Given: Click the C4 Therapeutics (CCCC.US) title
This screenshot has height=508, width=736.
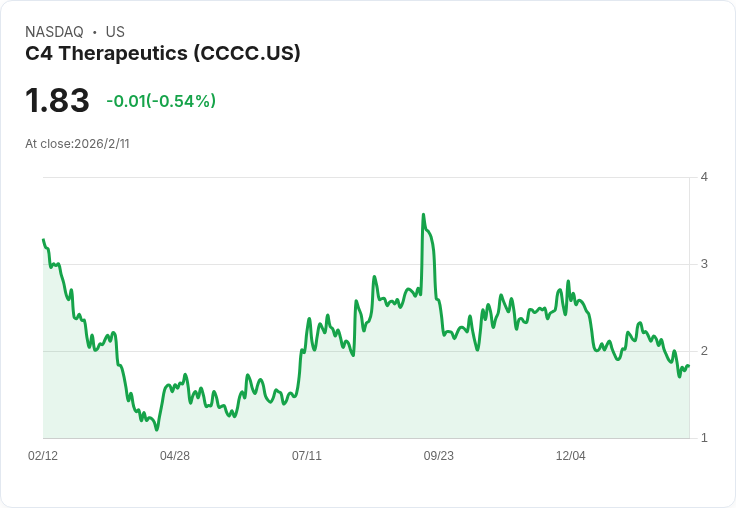Looking at the screenshot, I should point(162,53).
